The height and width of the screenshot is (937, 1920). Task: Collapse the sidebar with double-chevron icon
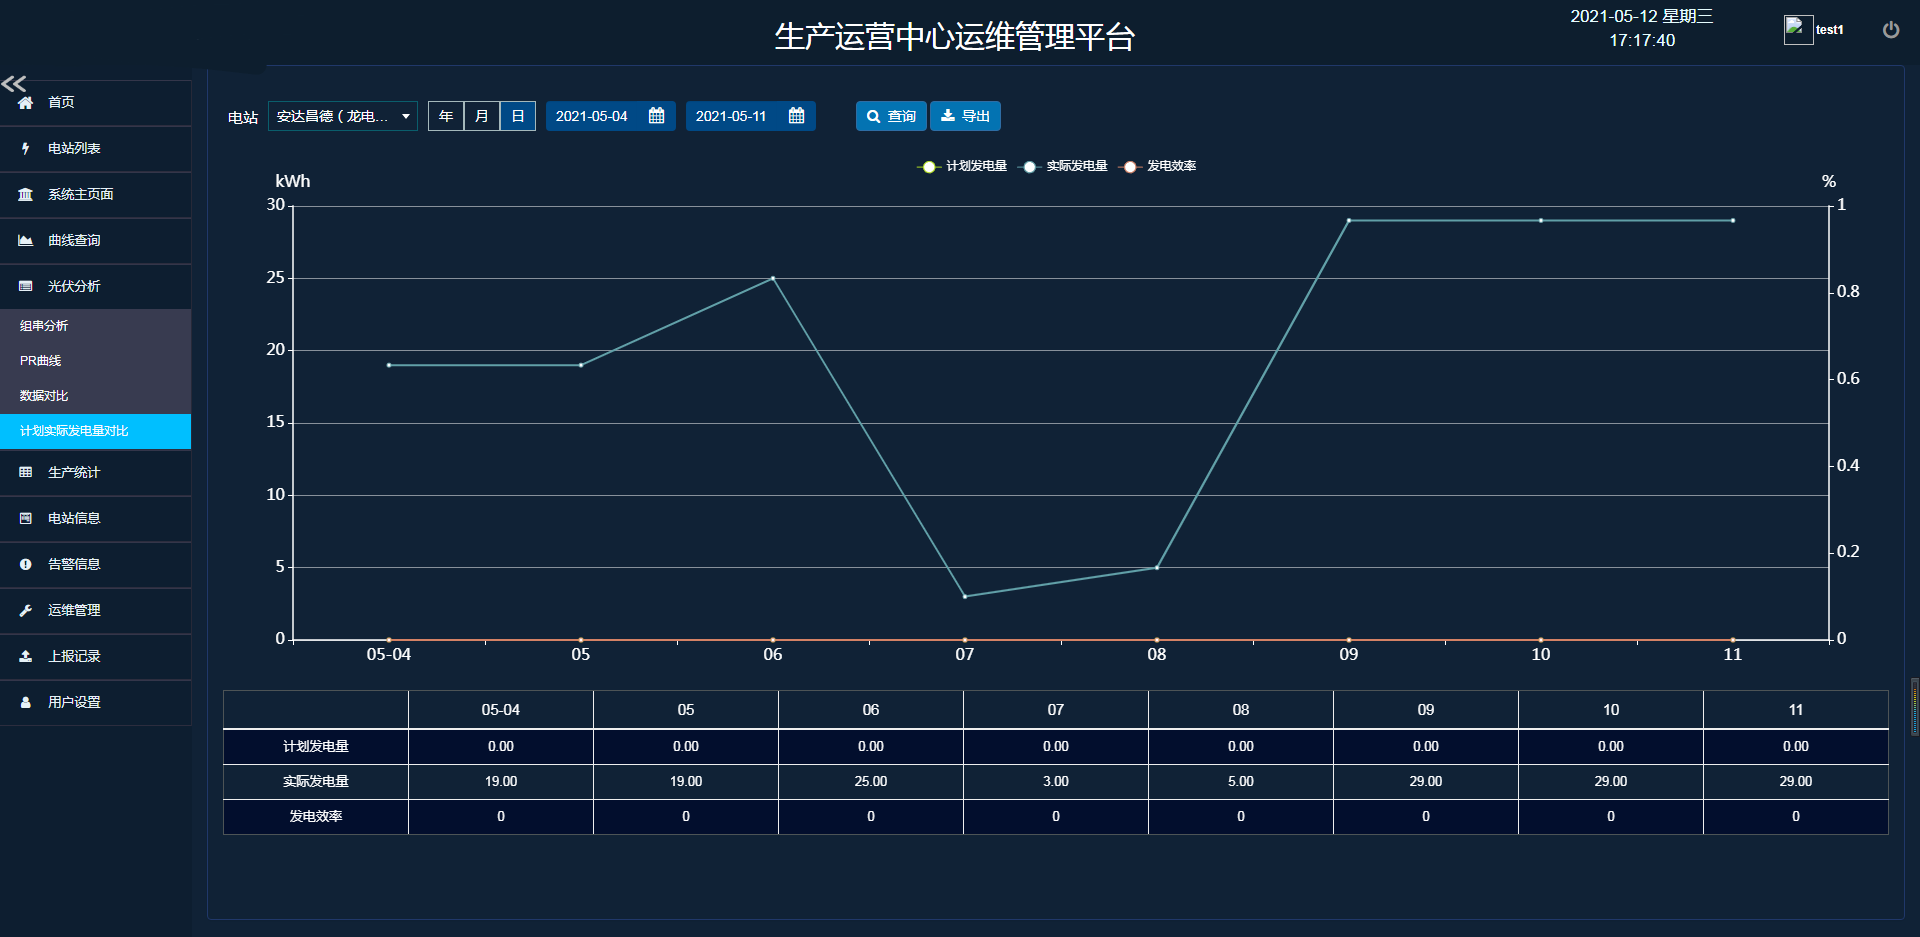click(14, 84)
